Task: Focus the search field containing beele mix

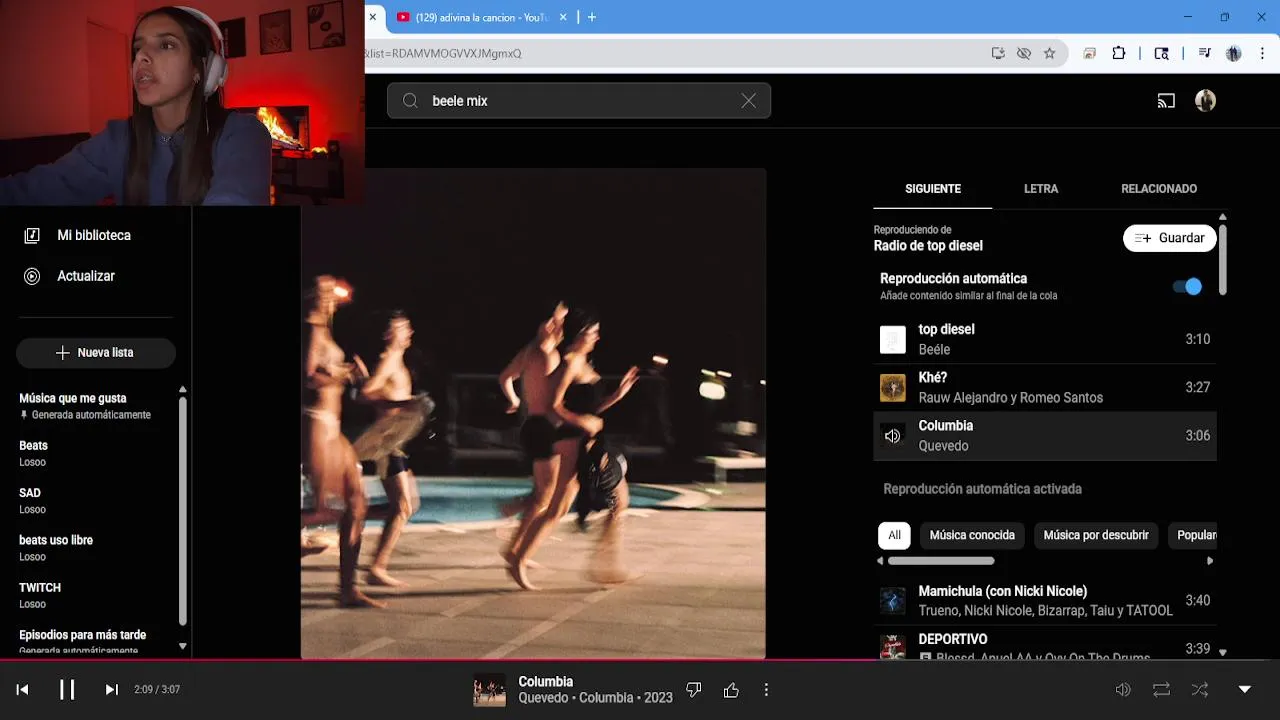Action: tap(579, 100)
